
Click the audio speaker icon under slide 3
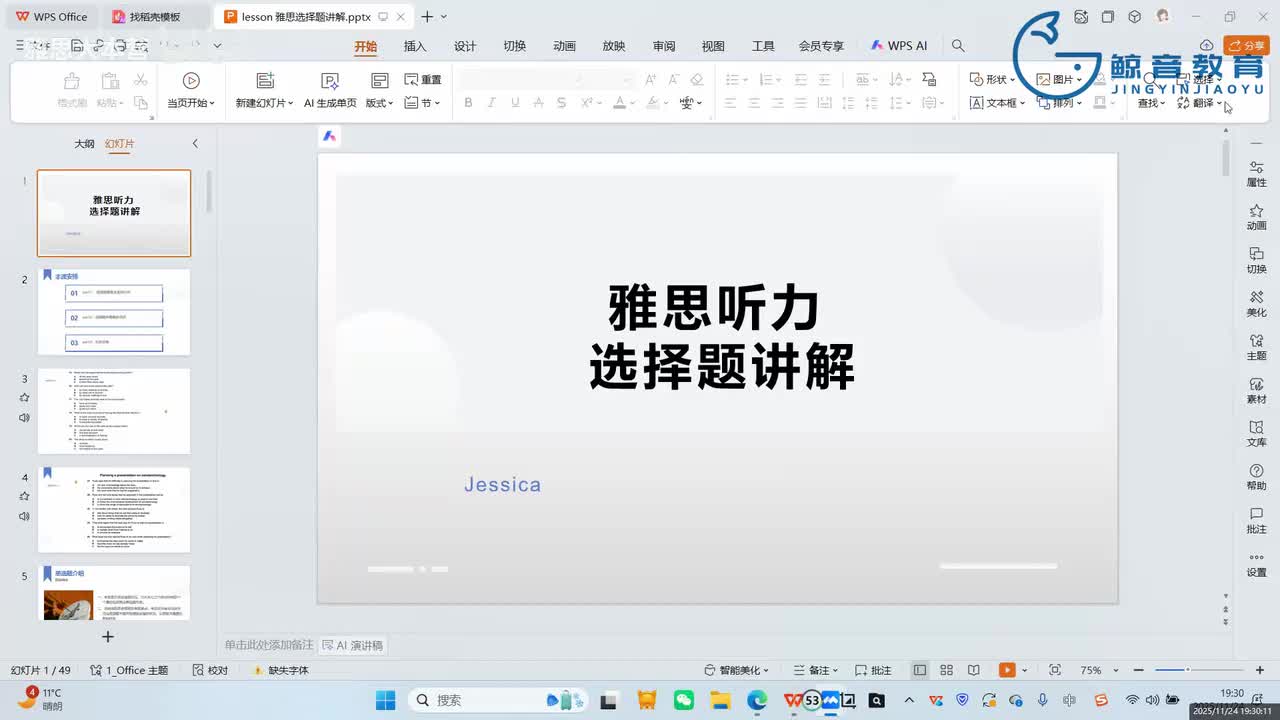24,417
